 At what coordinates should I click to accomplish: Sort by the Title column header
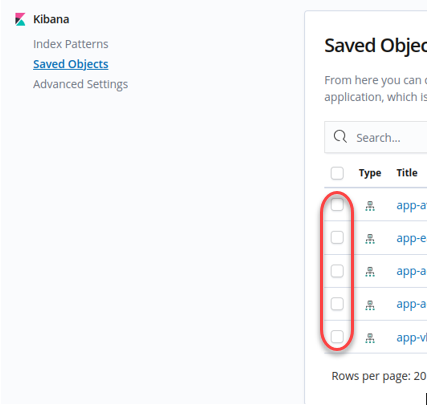407,173
